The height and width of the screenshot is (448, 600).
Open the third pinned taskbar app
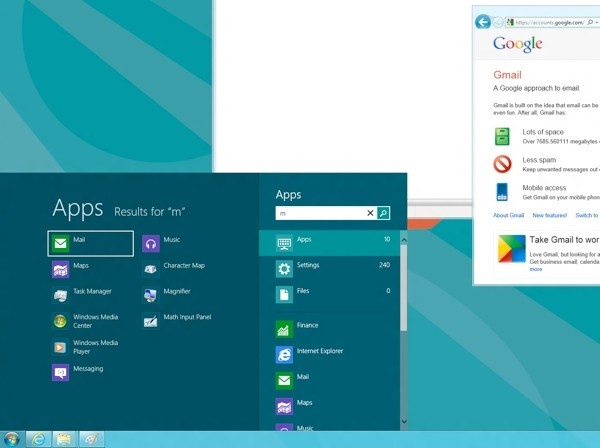tap(91, 439)
